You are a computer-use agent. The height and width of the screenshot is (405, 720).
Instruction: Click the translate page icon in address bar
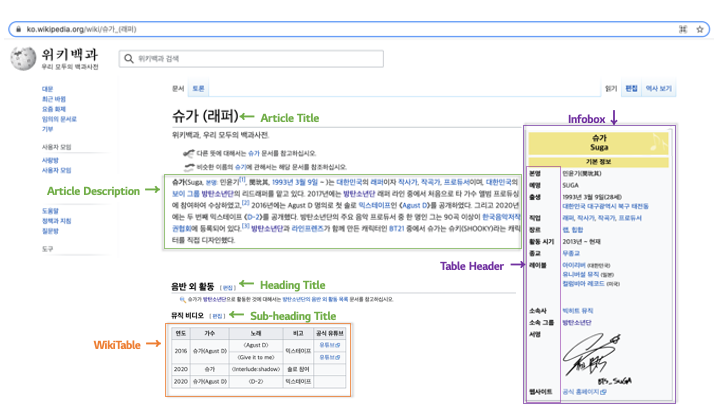pyautogui.click(x=683, y=29)
